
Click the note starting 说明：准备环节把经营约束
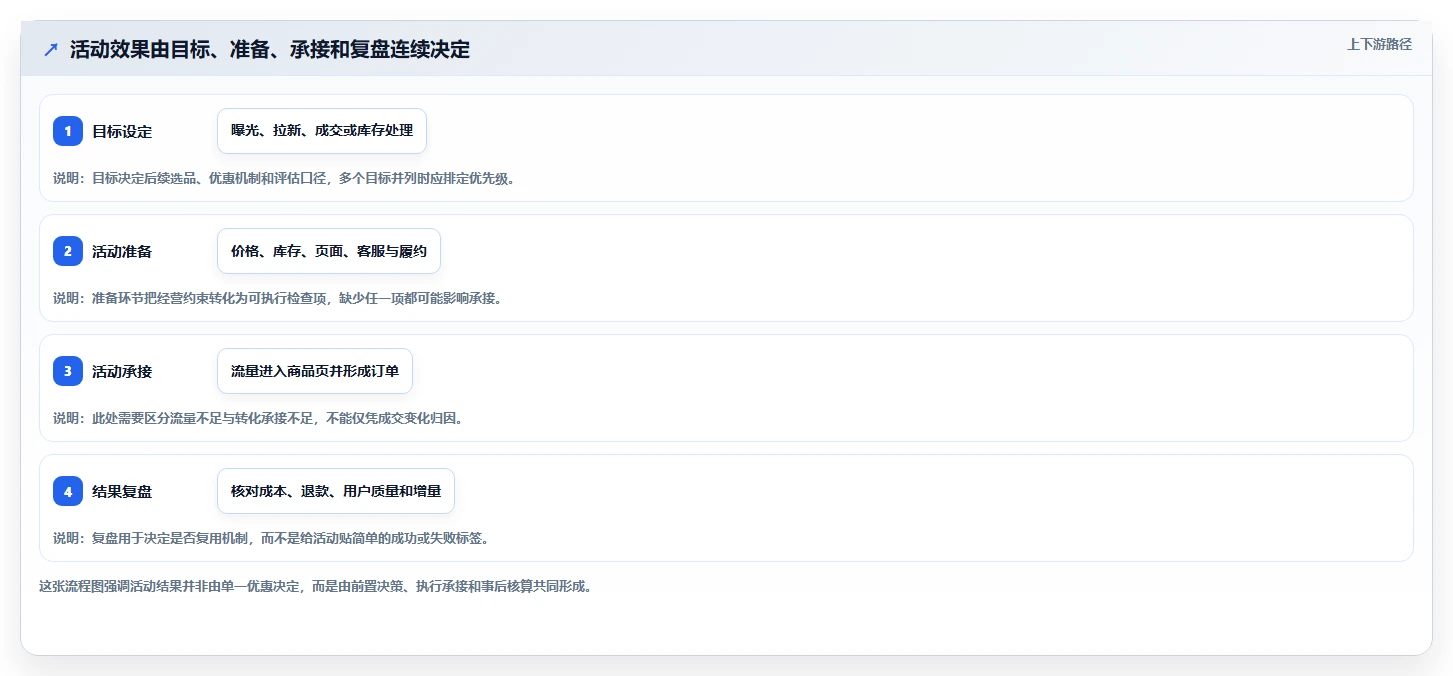tap(277, 298)
